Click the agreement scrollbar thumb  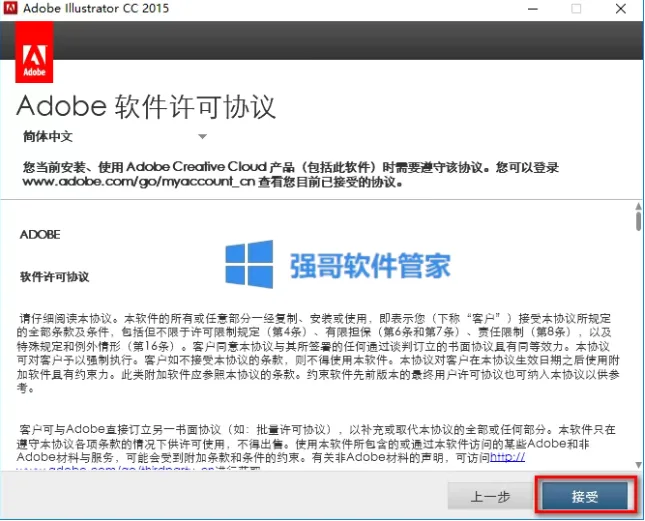click(638, 221)
